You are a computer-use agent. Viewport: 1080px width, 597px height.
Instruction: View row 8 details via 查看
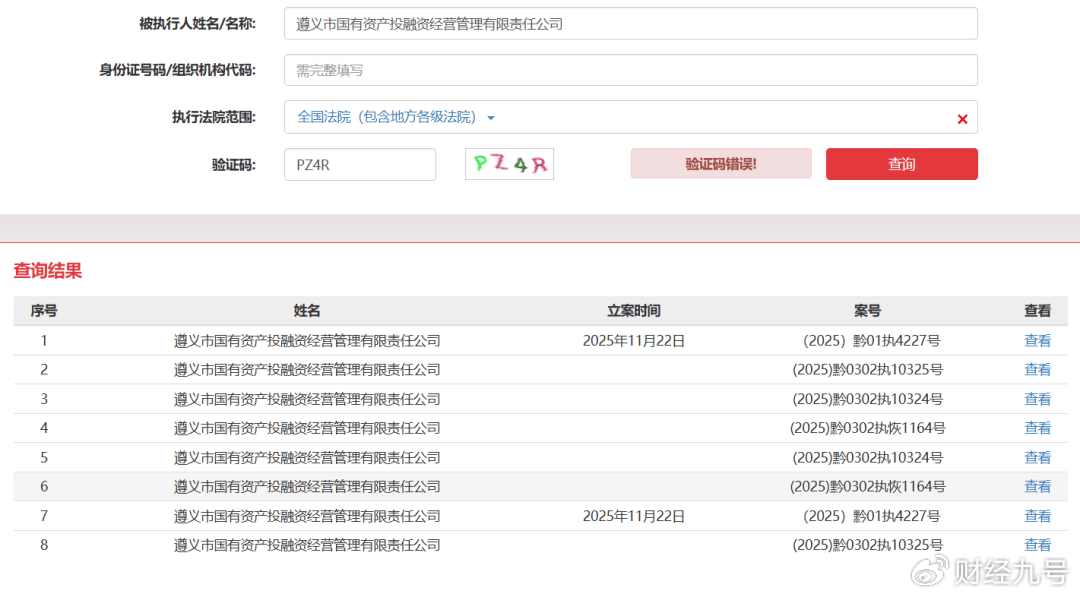[x=1037, y=545]
